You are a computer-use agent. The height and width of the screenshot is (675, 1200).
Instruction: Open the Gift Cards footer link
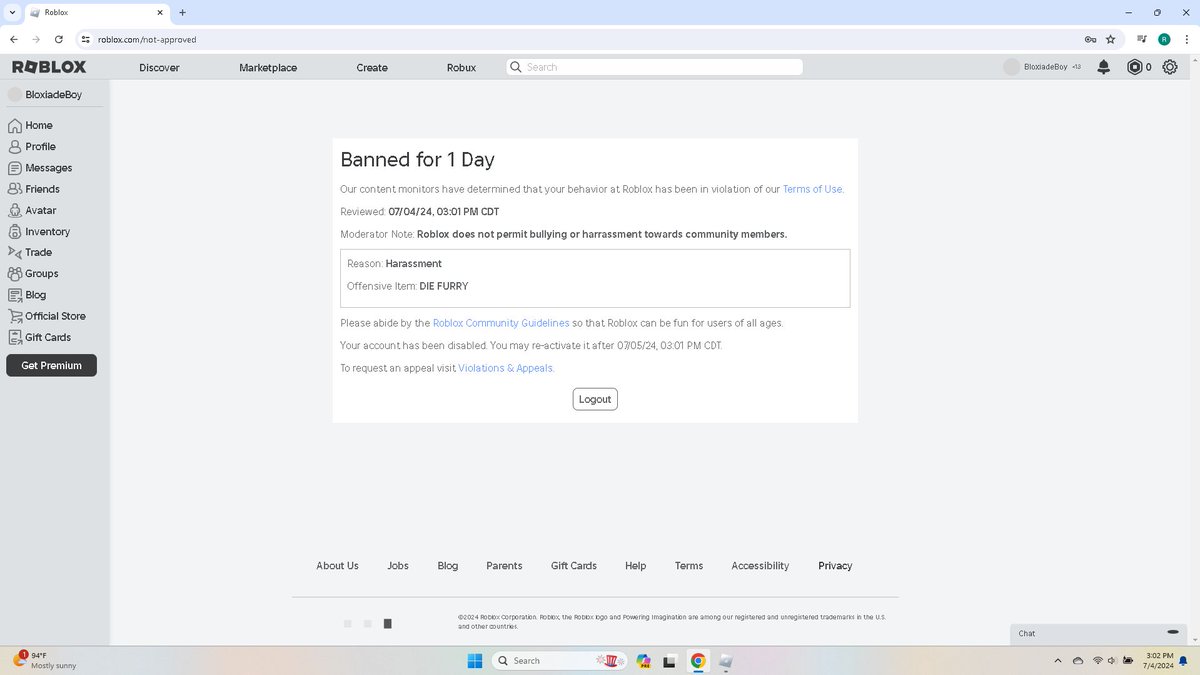(574, 566)
